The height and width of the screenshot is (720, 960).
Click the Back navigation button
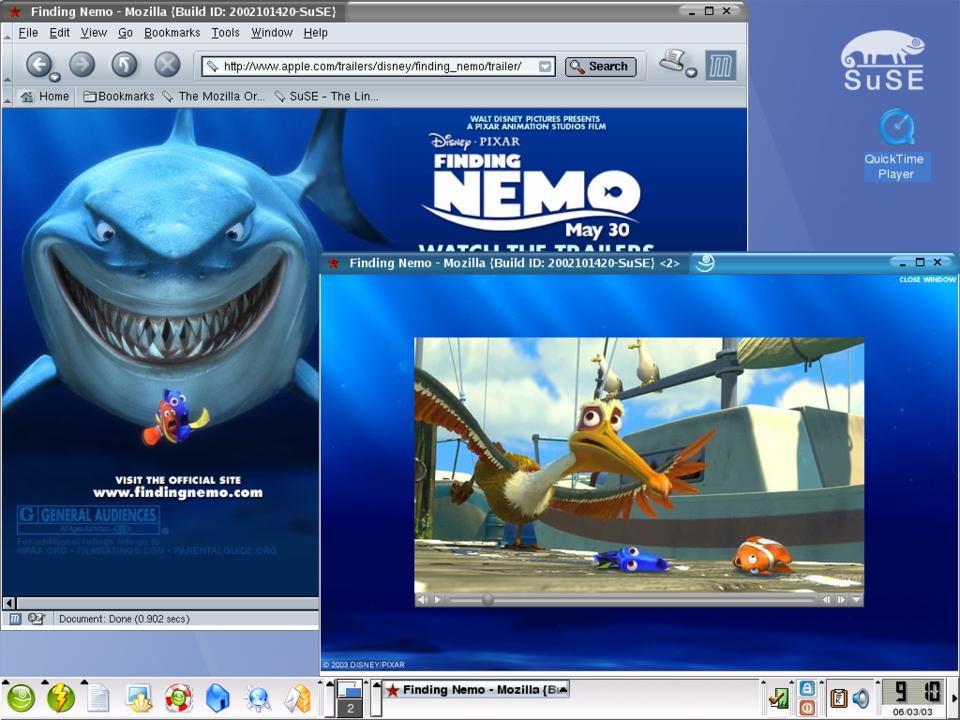pyautogui.click(x=38, y=65)
